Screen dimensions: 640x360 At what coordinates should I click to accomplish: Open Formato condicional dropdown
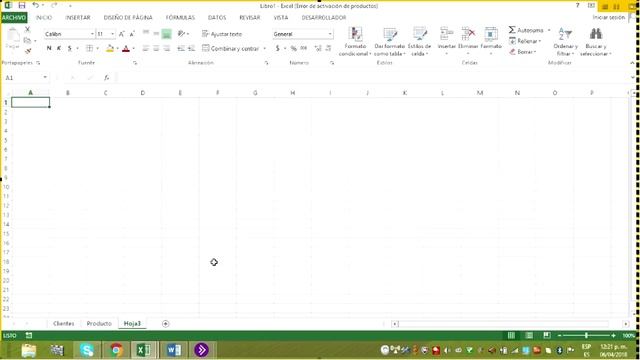click(x=355, y=41)
